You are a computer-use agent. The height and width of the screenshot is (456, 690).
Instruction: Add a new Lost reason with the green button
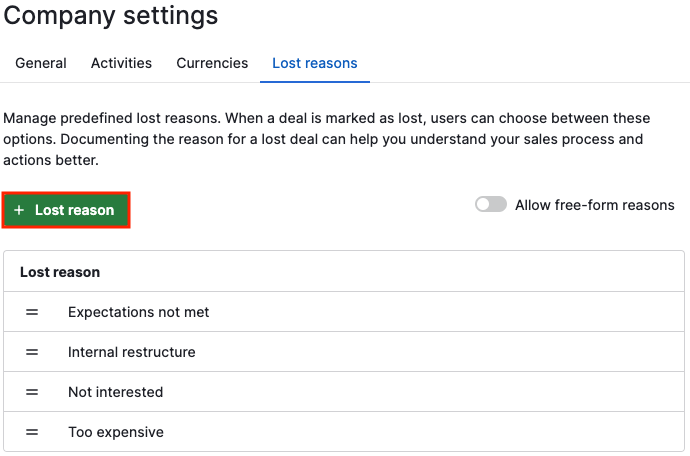[66, 210]
